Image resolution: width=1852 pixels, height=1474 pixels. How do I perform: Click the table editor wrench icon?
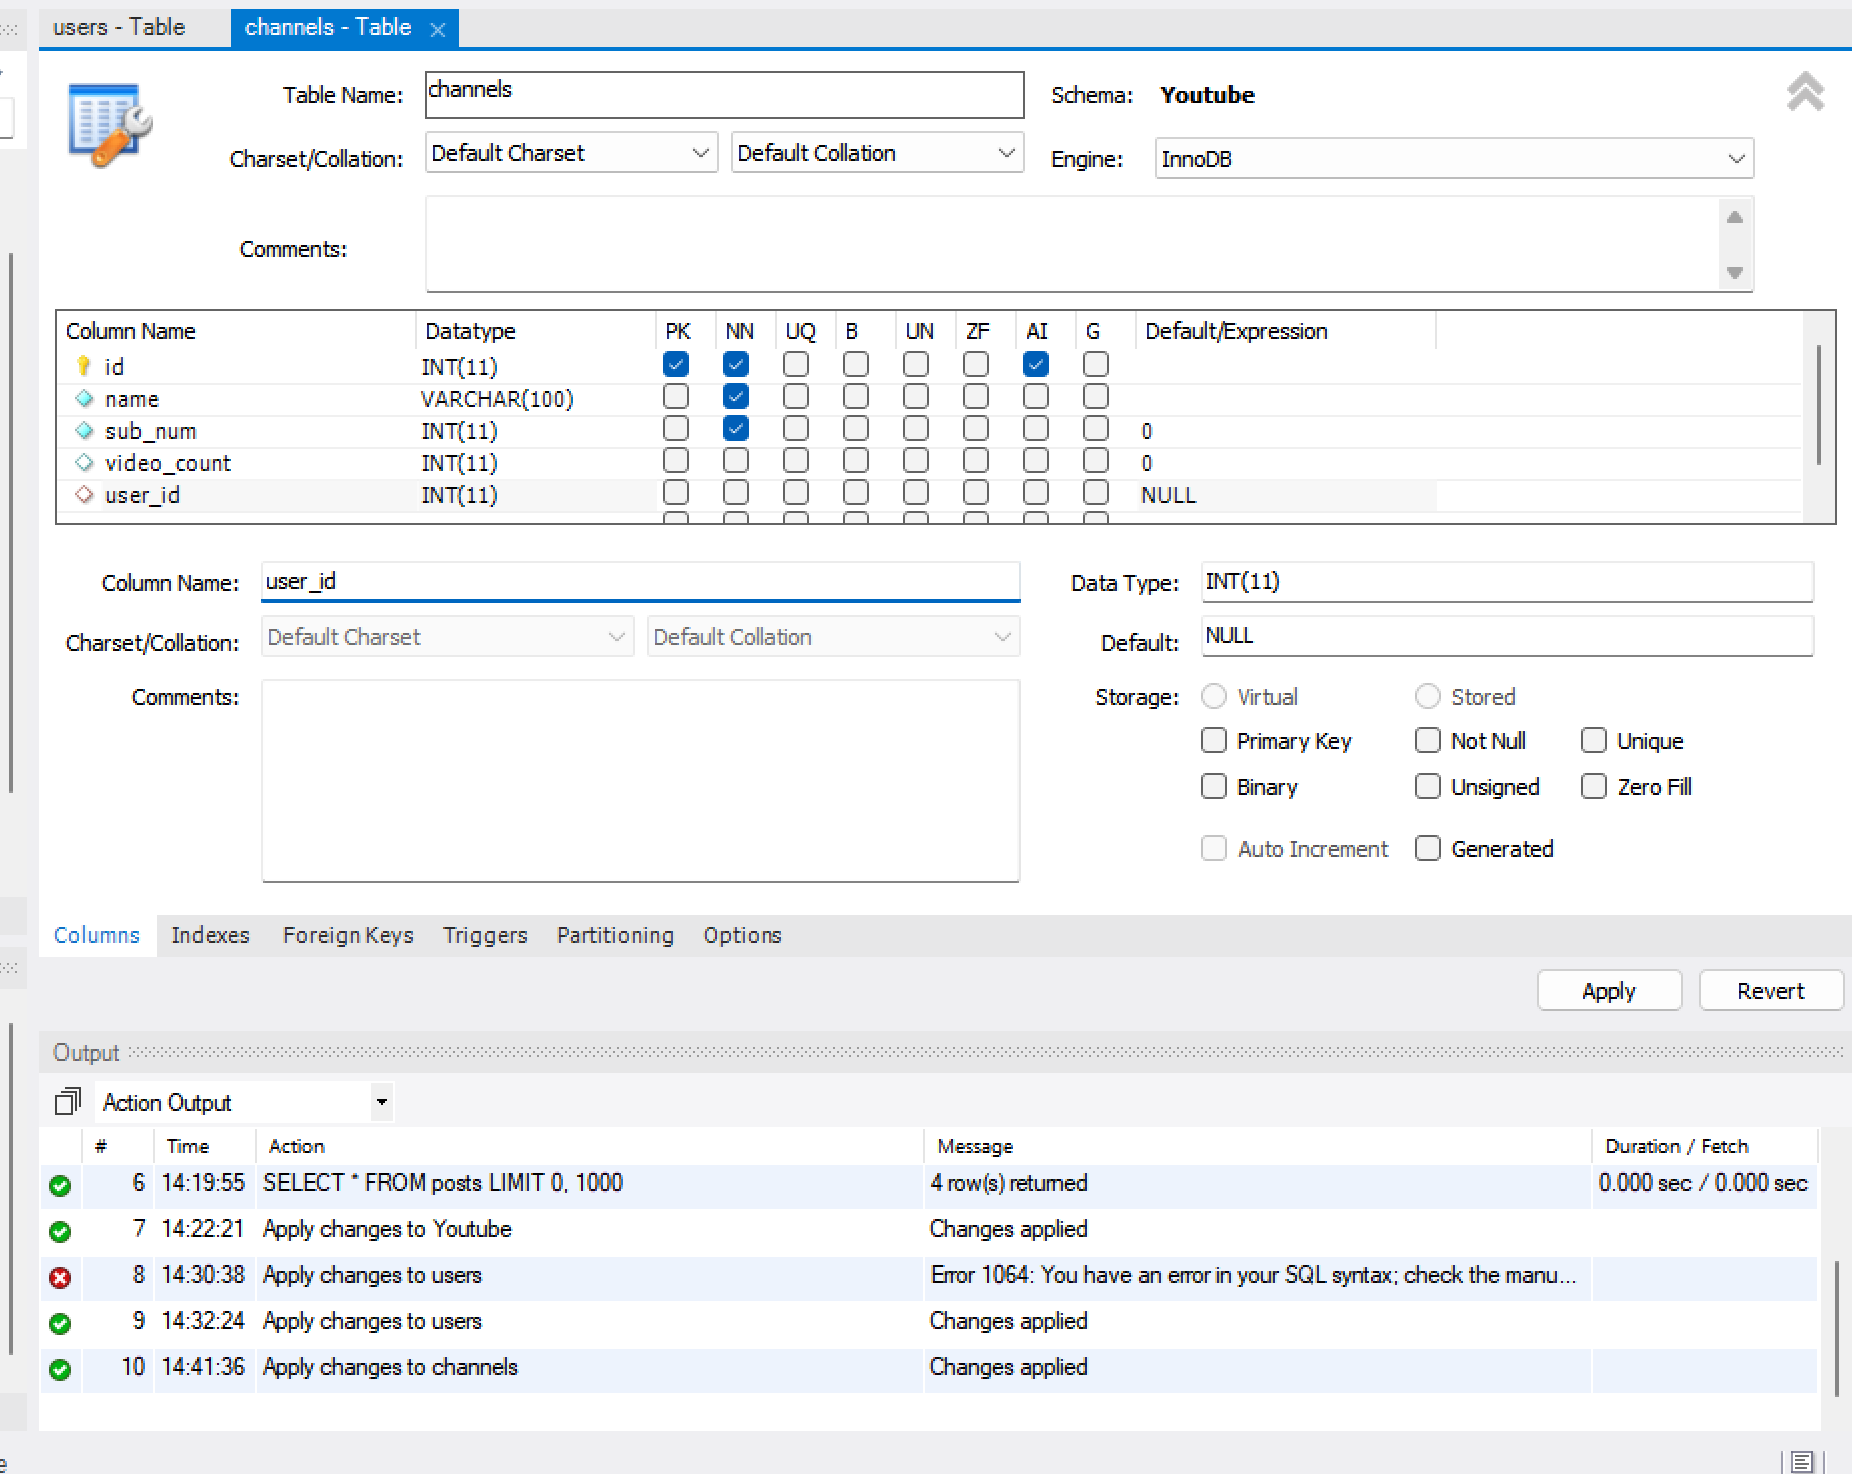(x=110, y=125)
